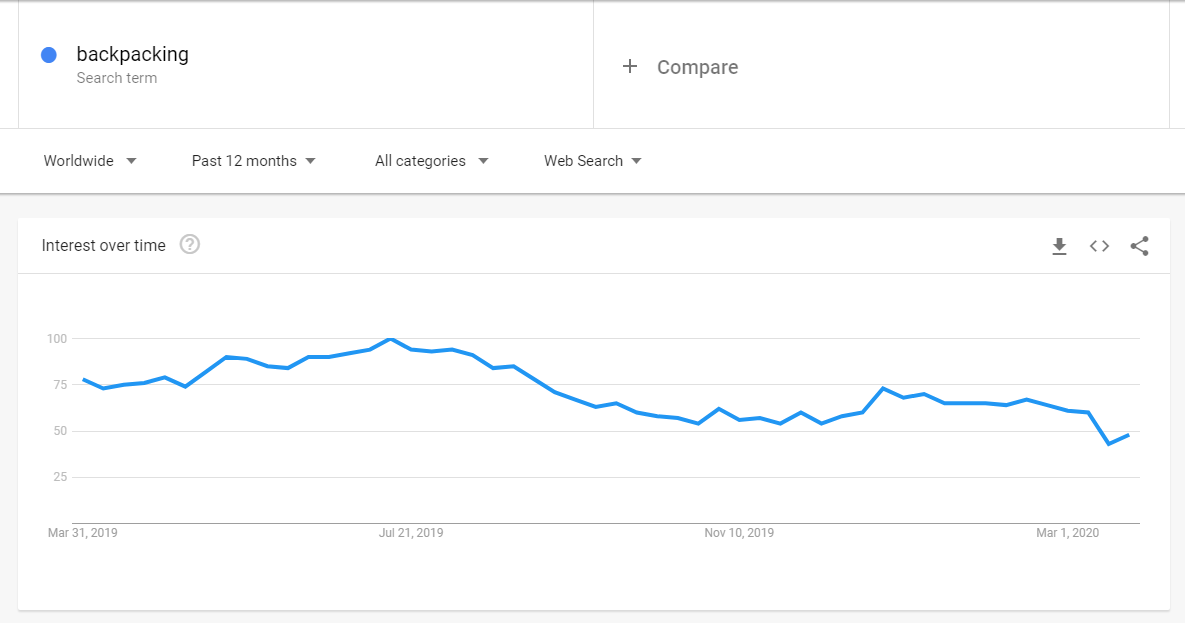This screenshot has height=623, width=1185.
Task: Click the Interest over time heading
Action: tap(103, 245)
